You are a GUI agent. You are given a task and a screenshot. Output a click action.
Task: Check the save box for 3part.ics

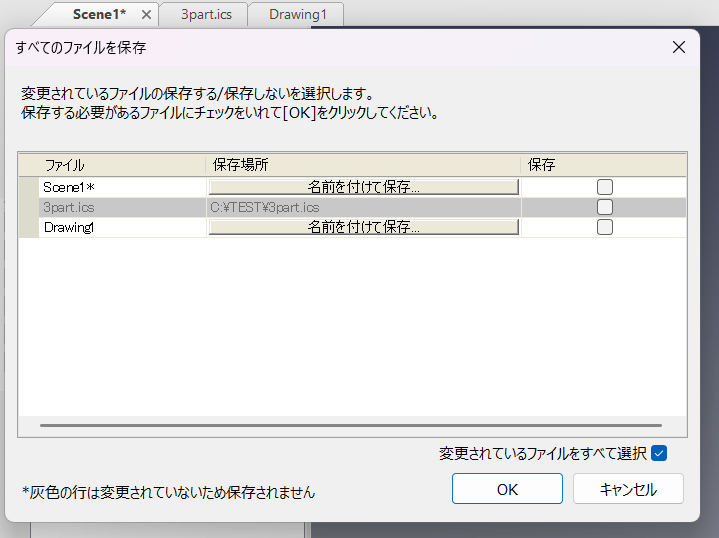[x=605, y=207]
